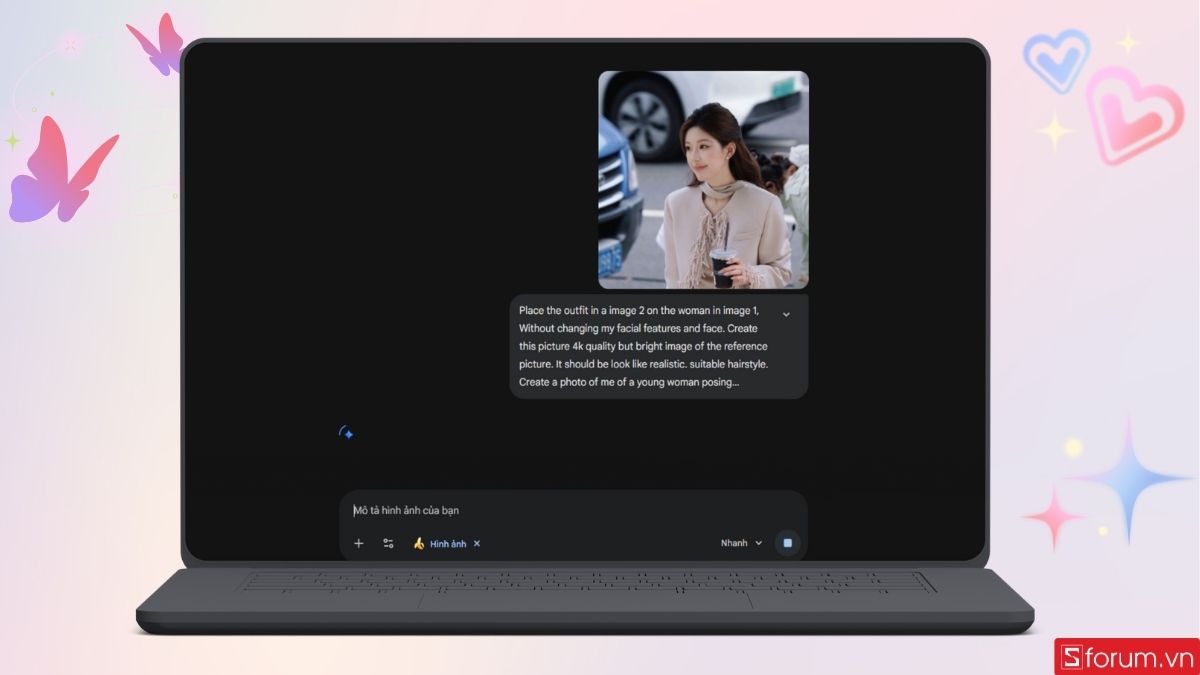Remove the Hình ảnh chip with its X
The width and height of the screenshot is (1200, 675).
477,543
